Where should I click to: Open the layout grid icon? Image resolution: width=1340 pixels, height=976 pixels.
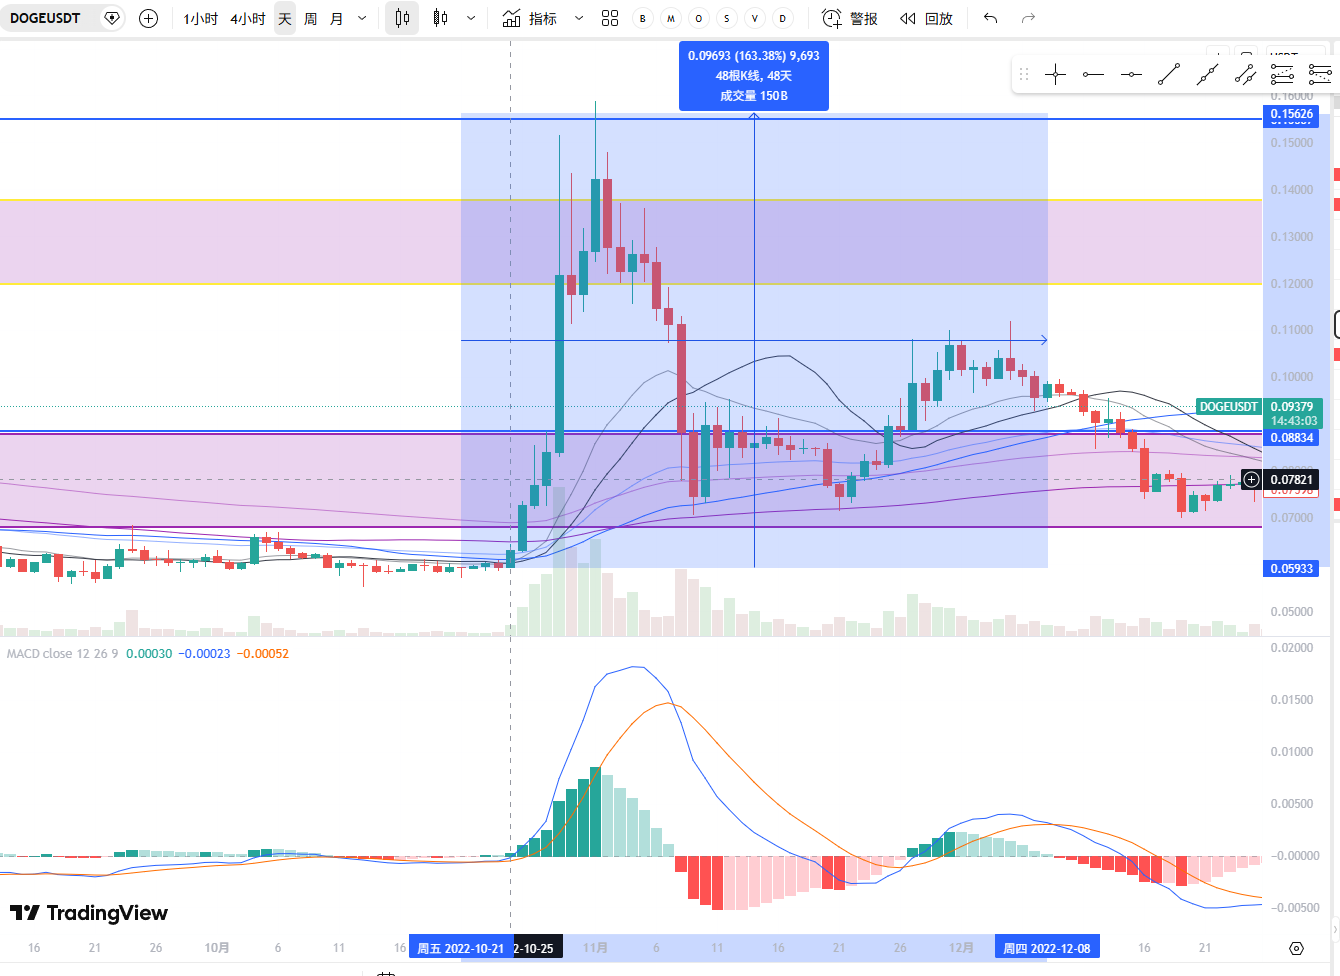(610, 18)
